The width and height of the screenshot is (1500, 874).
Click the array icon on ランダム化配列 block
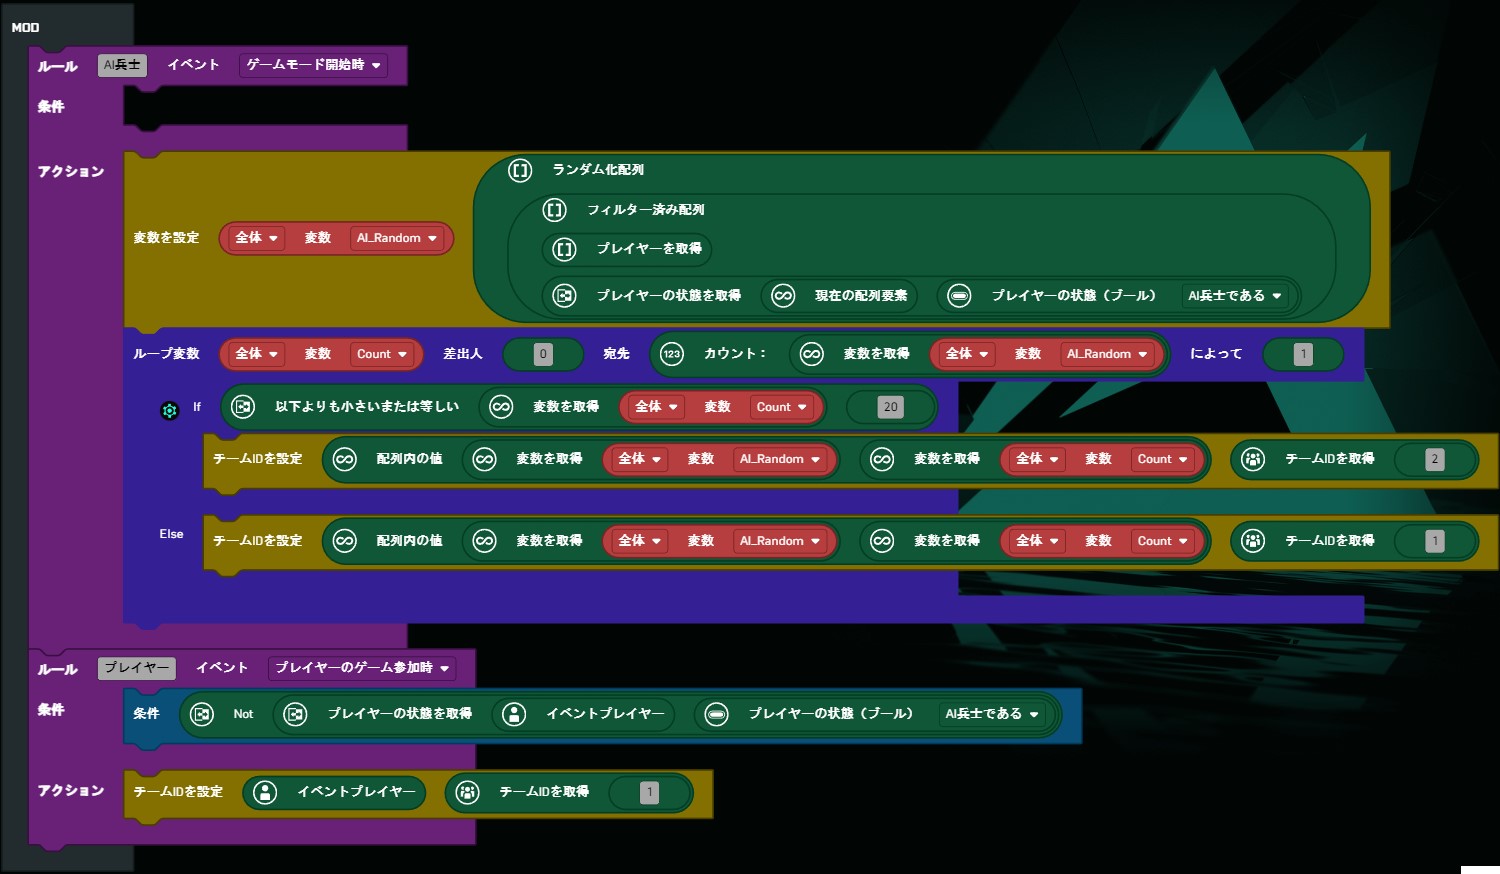coord(520,170)
